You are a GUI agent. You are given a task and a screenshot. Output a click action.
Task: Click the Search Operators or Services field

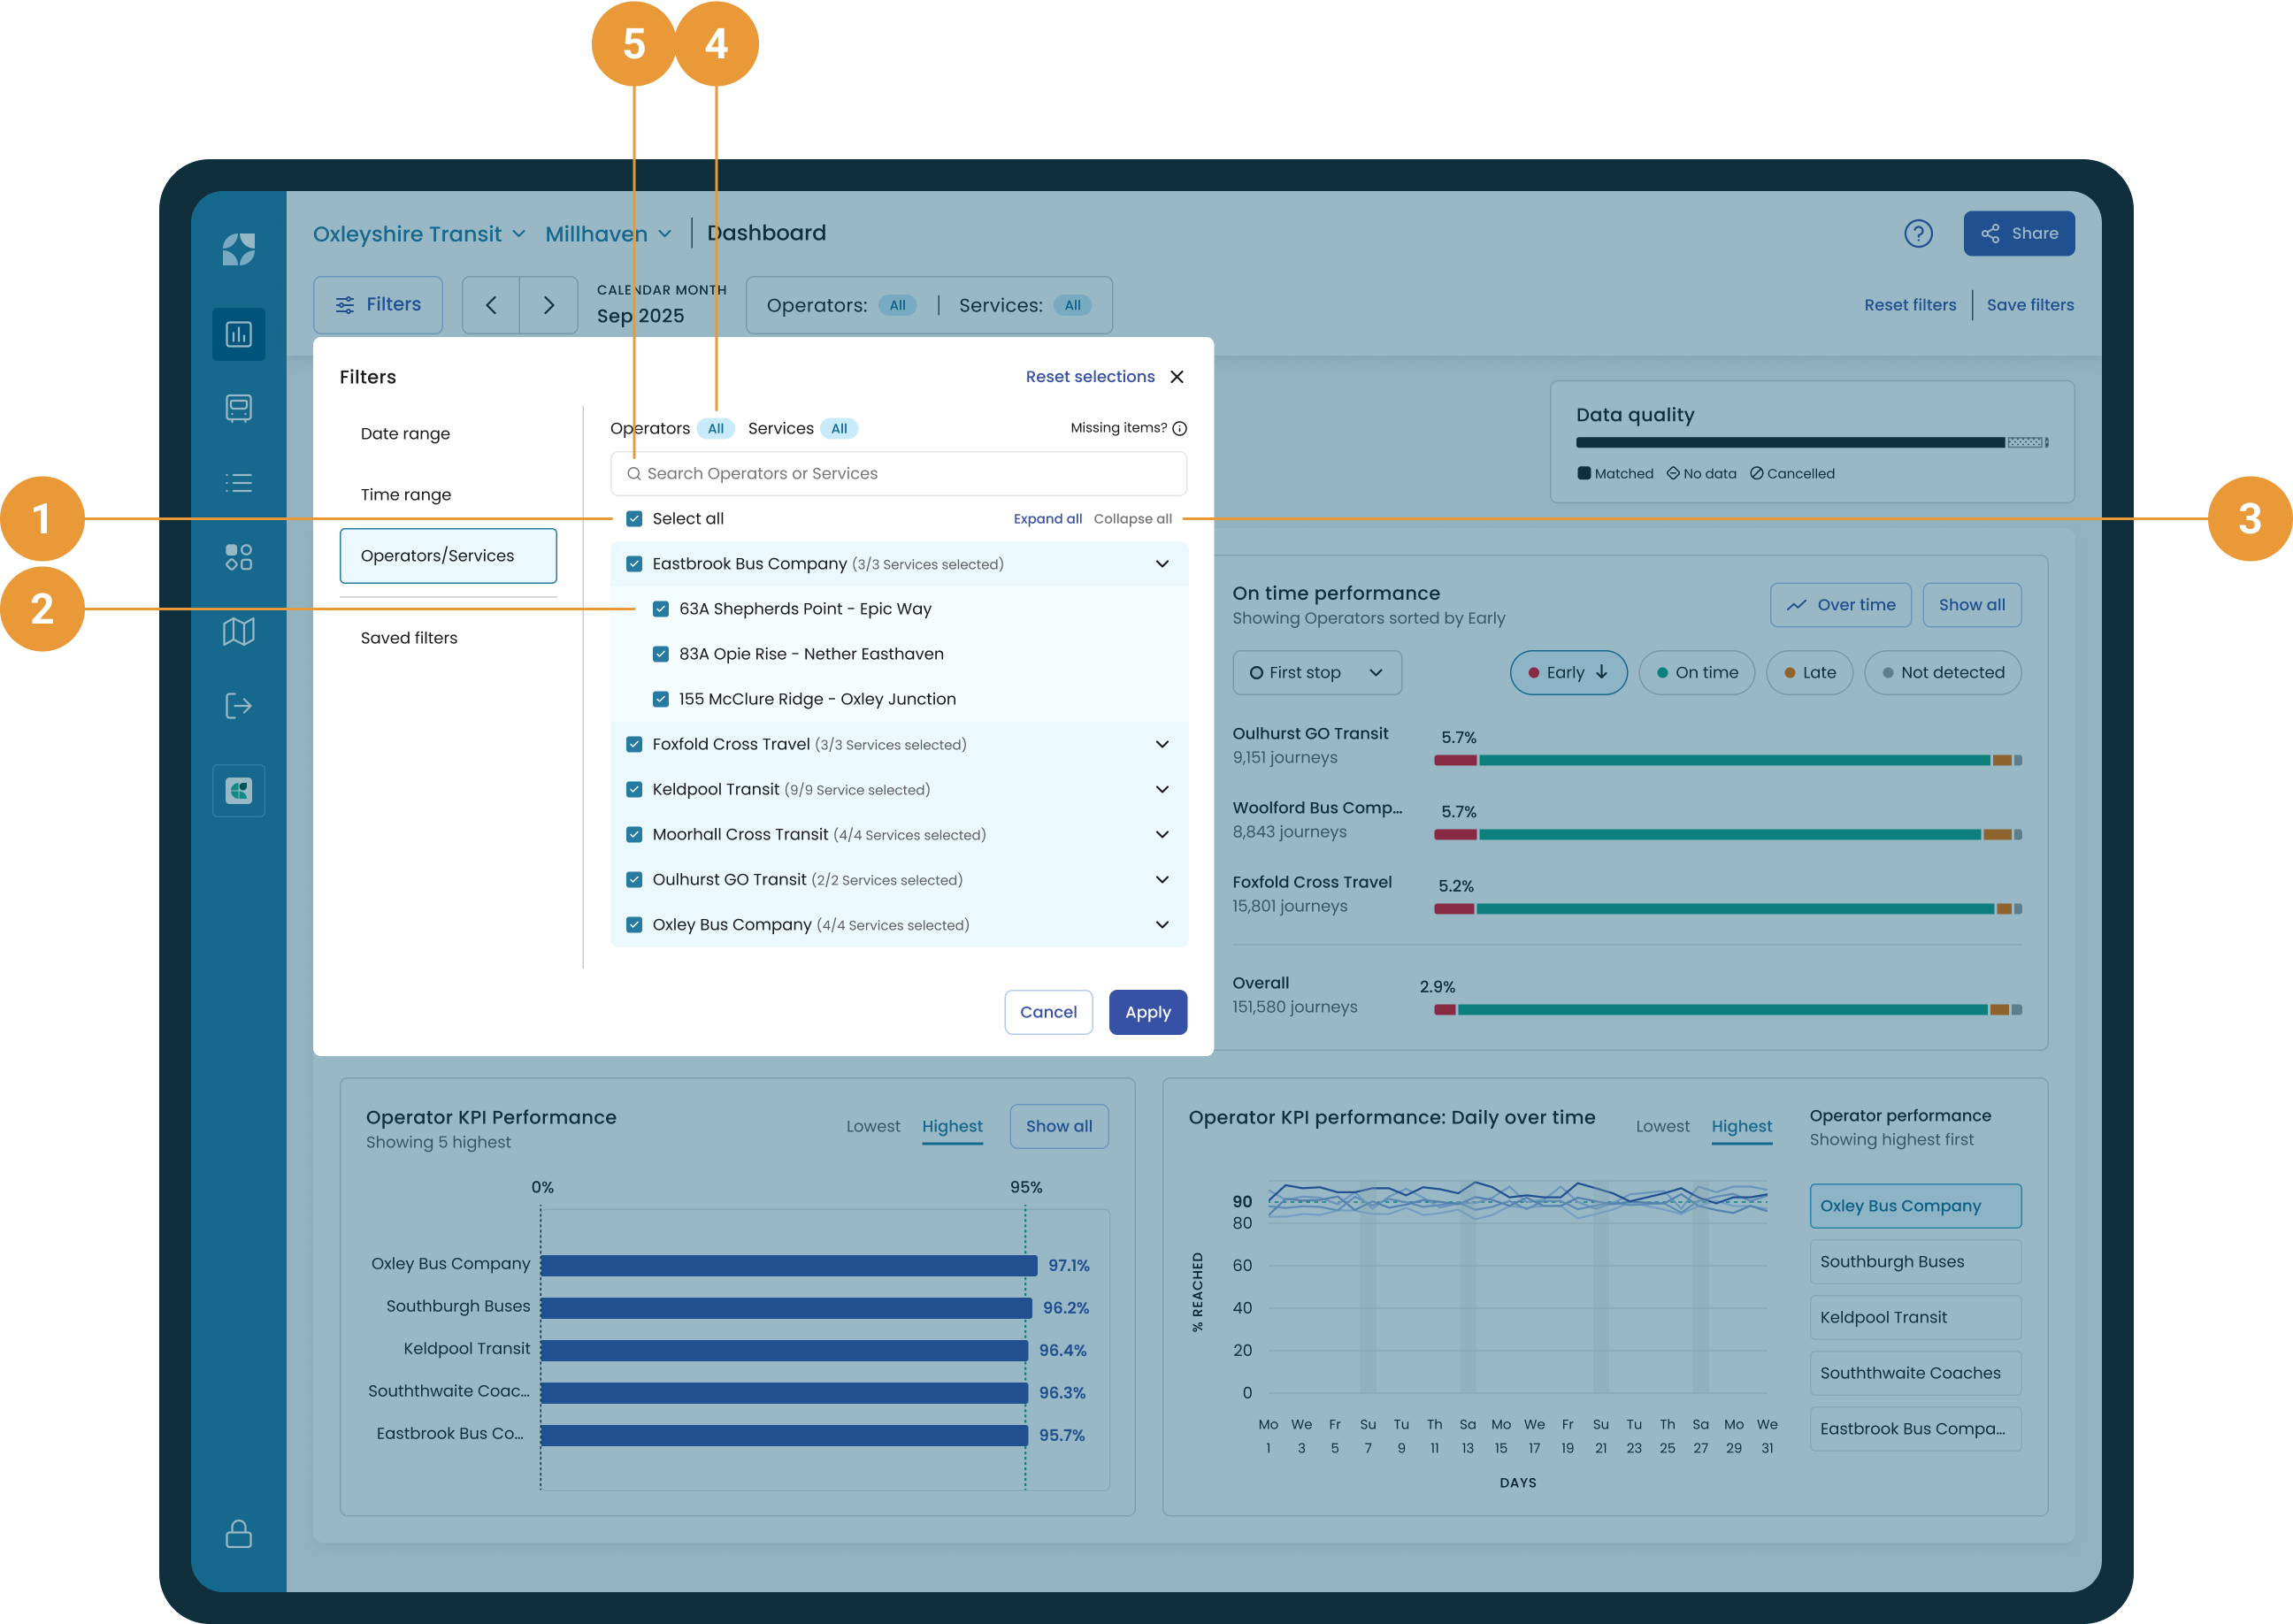(x=898, y=474)
